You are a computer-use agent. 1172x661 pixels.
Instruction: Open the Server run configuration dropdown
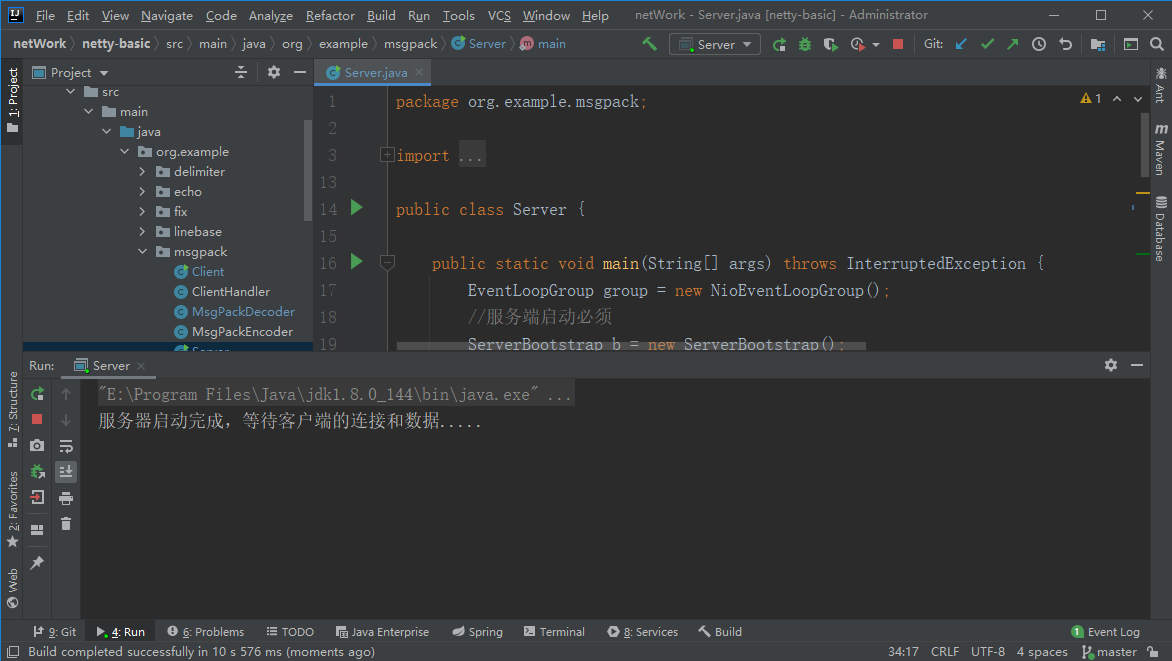pos(715,44)
